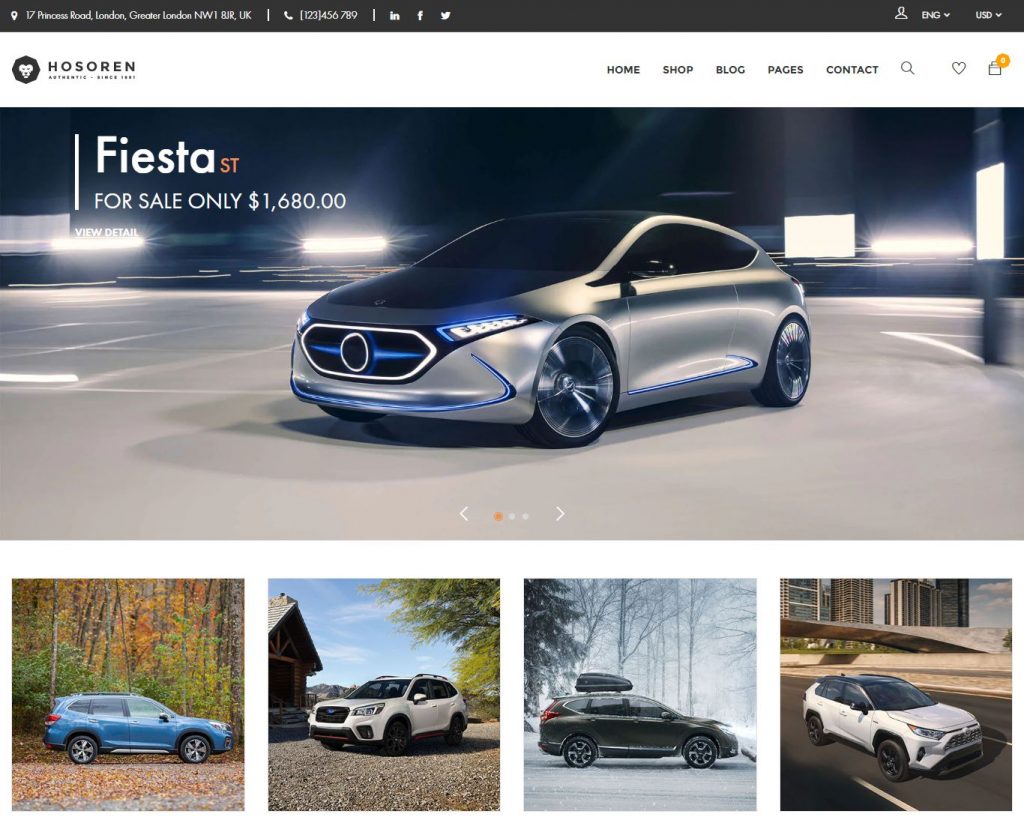View the wishlist heart icon

(959, 68)
